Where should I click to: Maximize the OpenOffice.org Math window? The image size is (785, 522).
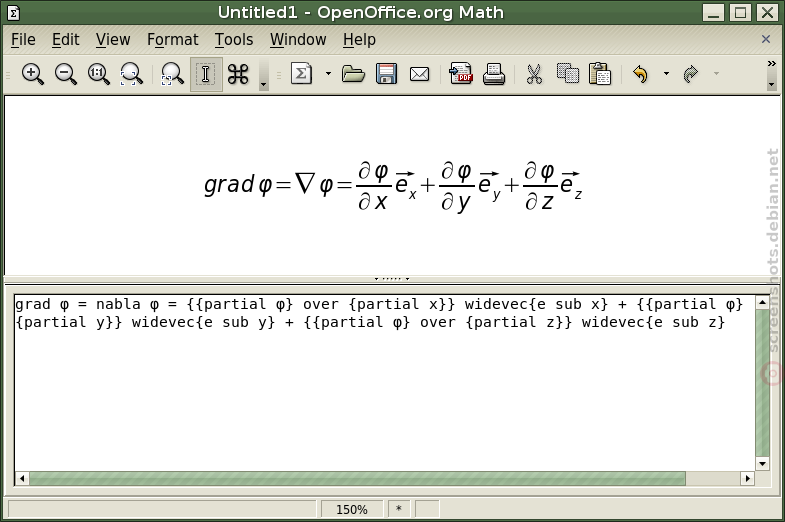coord(740,12)
